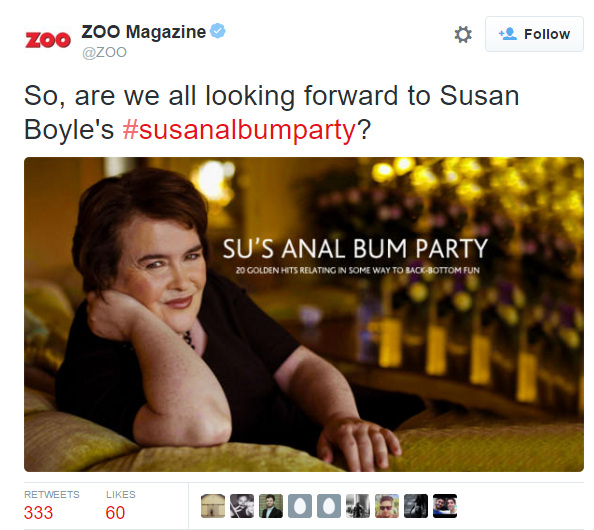Click the Follow button
This screenshot has height=530, width=594.
[x=534, y=34]
